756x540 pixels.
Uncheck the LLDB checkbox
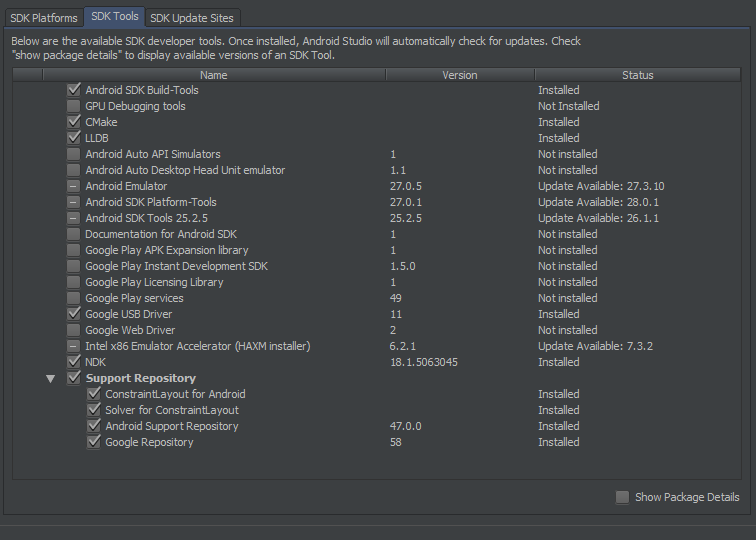(74, 137)
